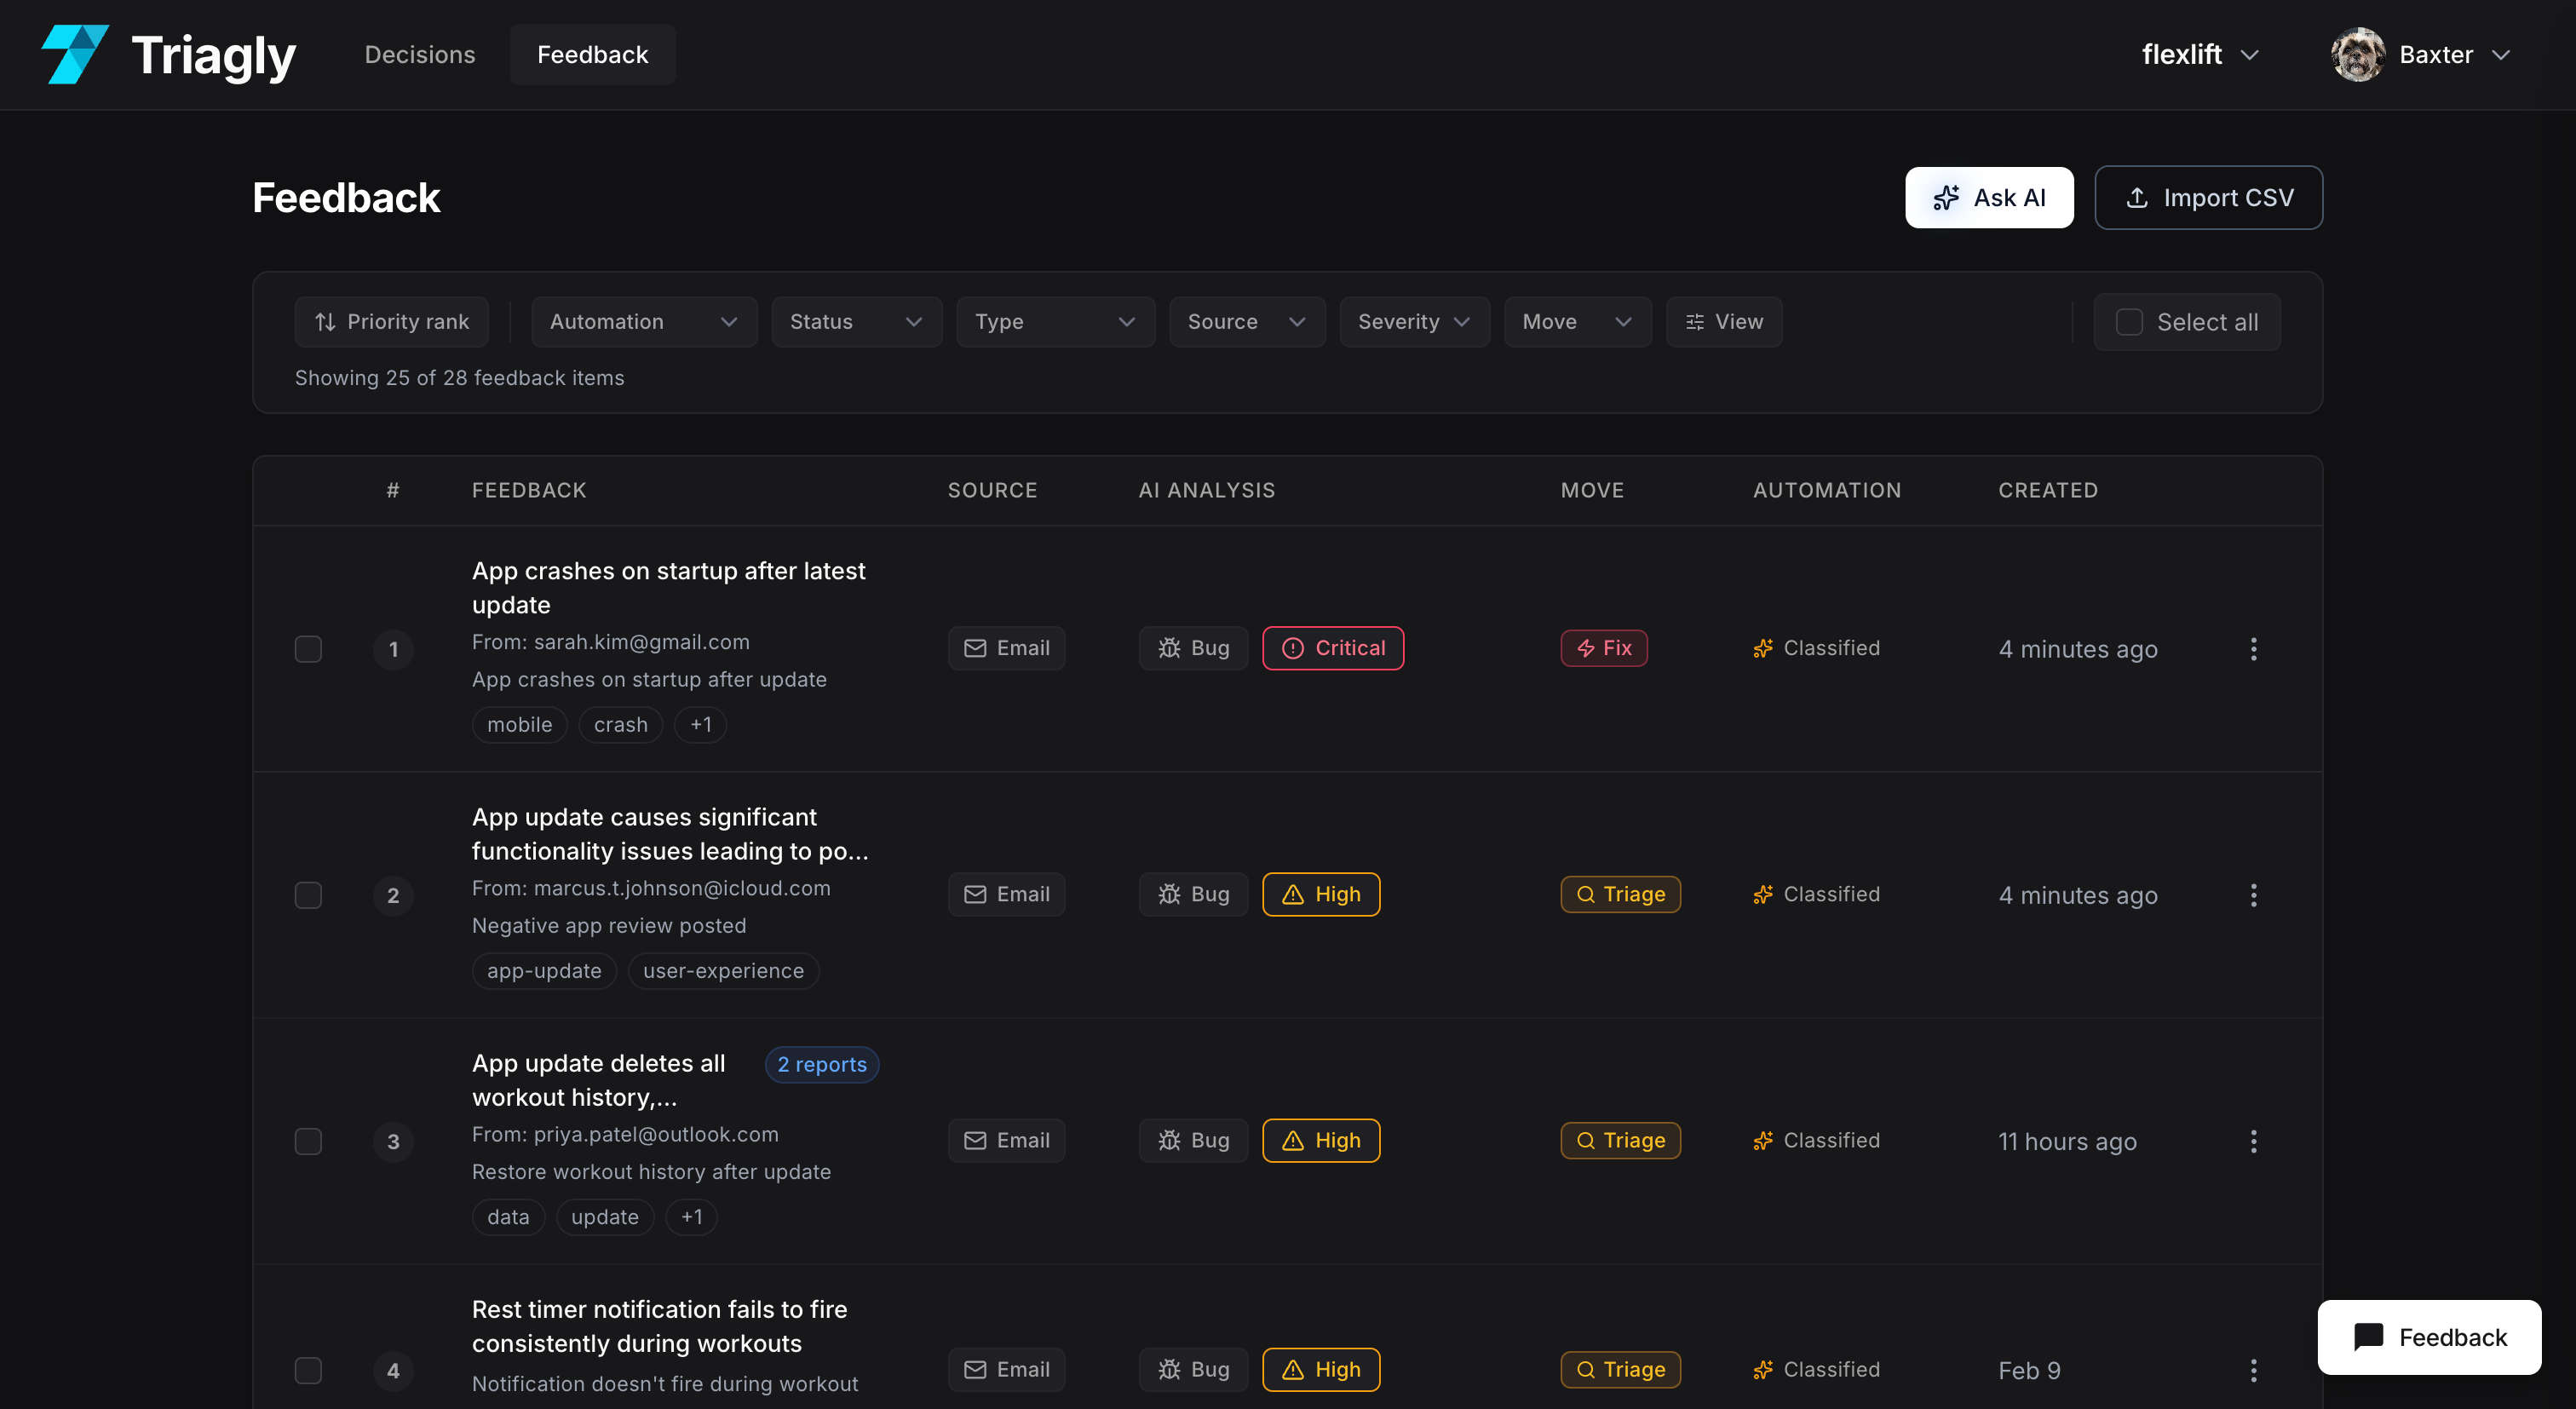This screenshot has width=2576, height=1409.
Task: Click Baxter's profile avatar
Action: pyautogui.click(x=2358, y=55)
